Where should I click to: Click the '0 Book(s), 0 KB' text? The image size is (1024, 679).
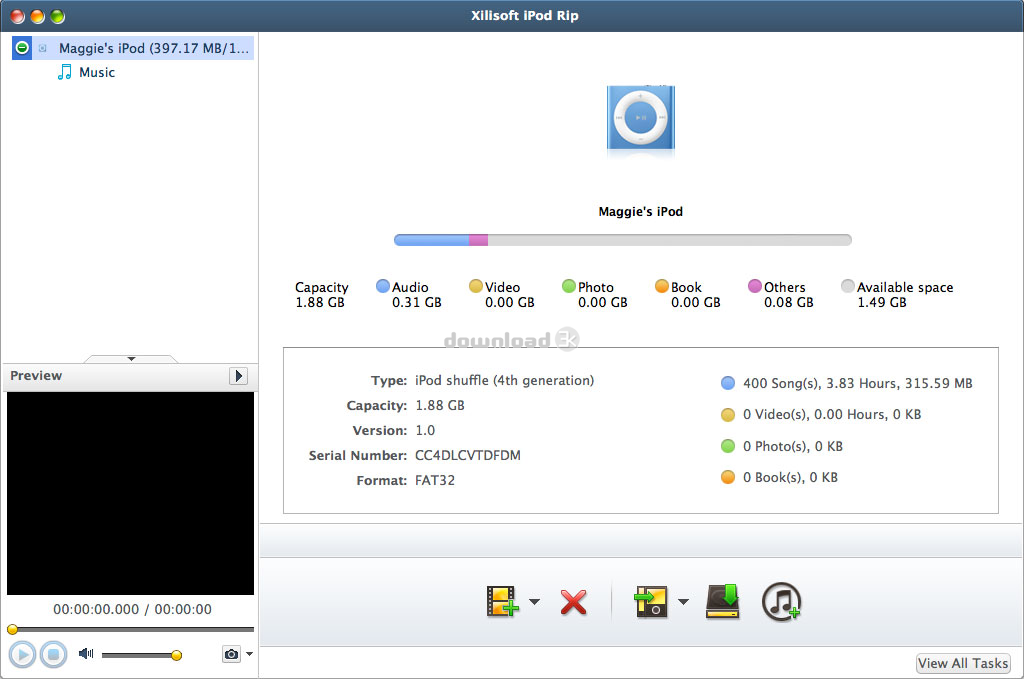[x=790, y=477]
